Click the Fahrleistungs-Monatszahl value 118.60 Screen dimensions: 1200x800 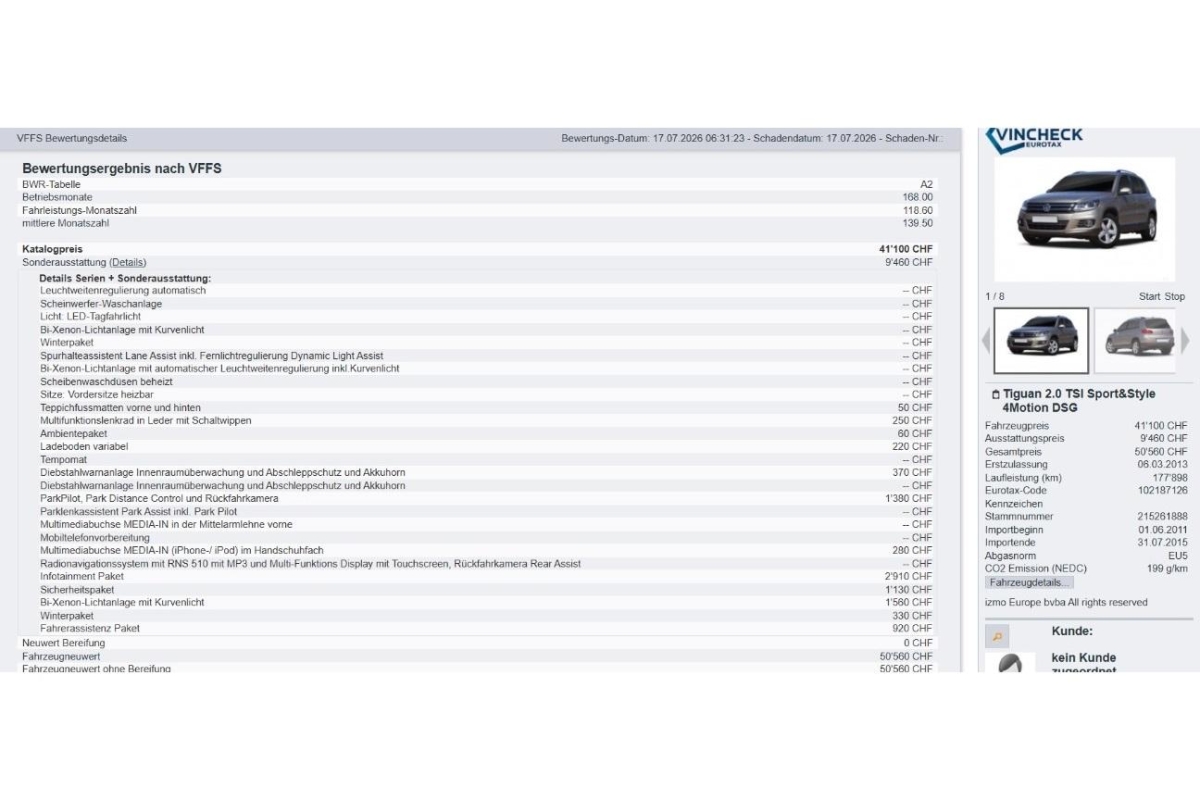coord(917,210)
